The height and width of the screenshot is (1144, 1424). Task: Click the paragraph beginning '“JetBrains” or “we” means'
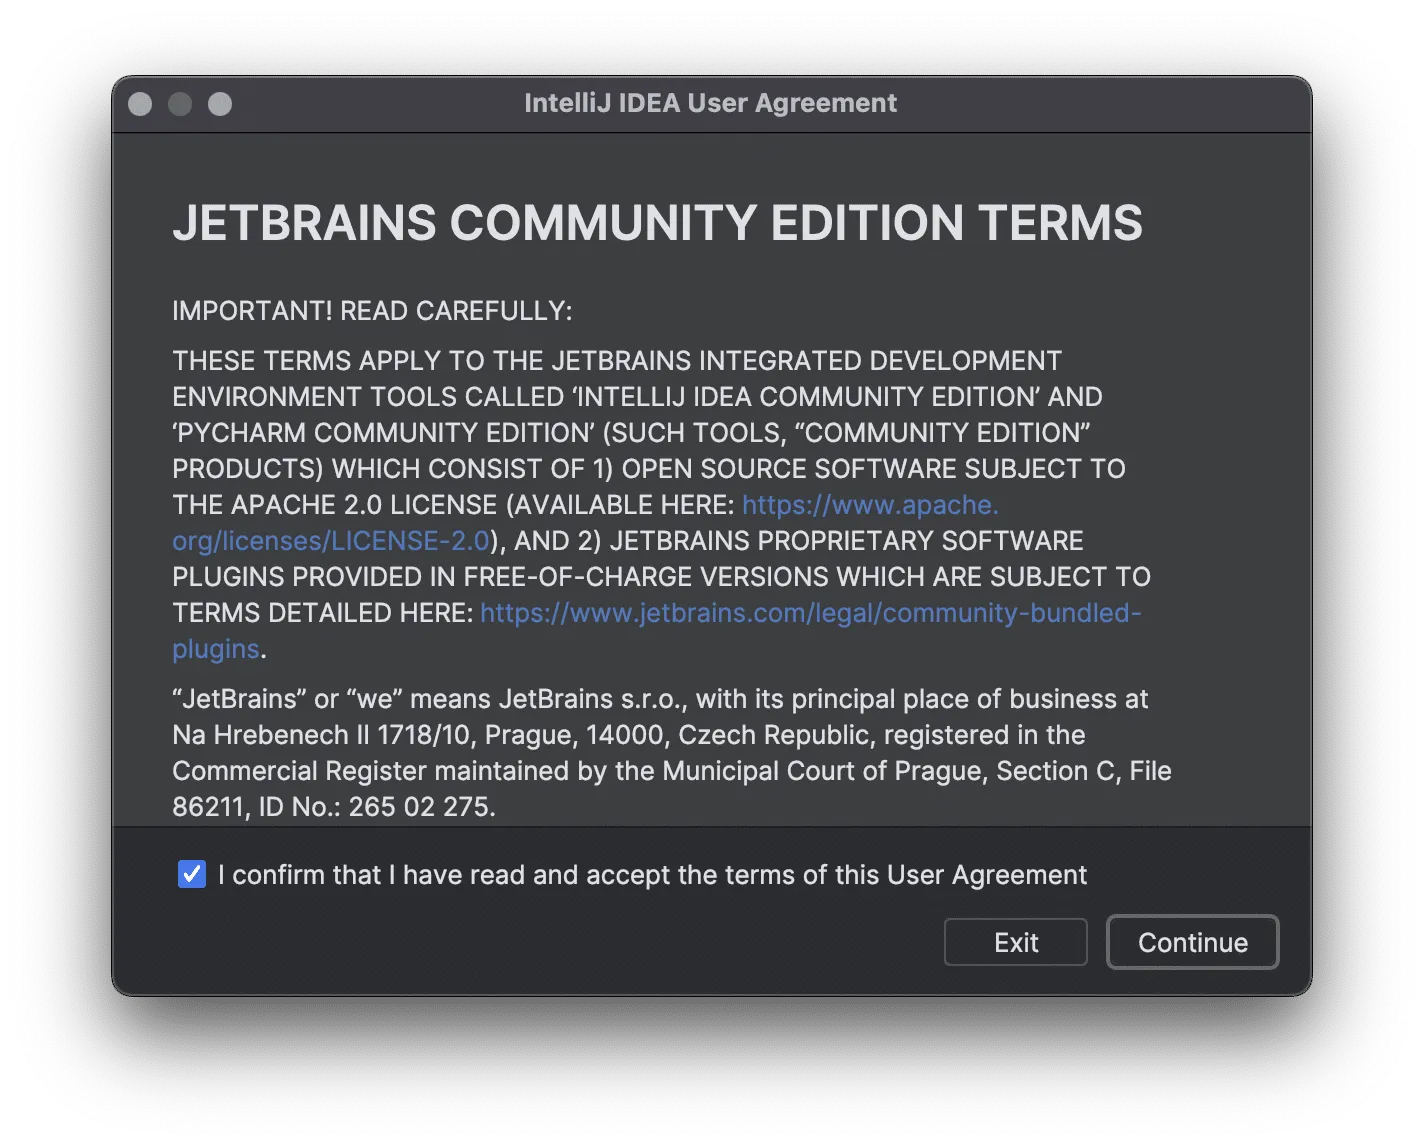[x=671, y=753]
